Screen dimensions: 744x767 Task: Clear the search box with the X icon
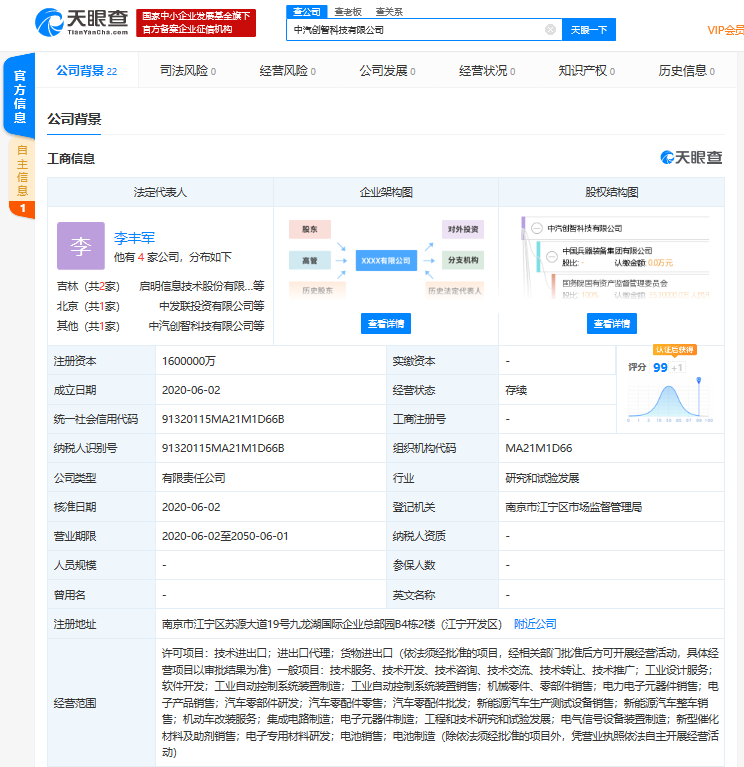tap(550, 30)
